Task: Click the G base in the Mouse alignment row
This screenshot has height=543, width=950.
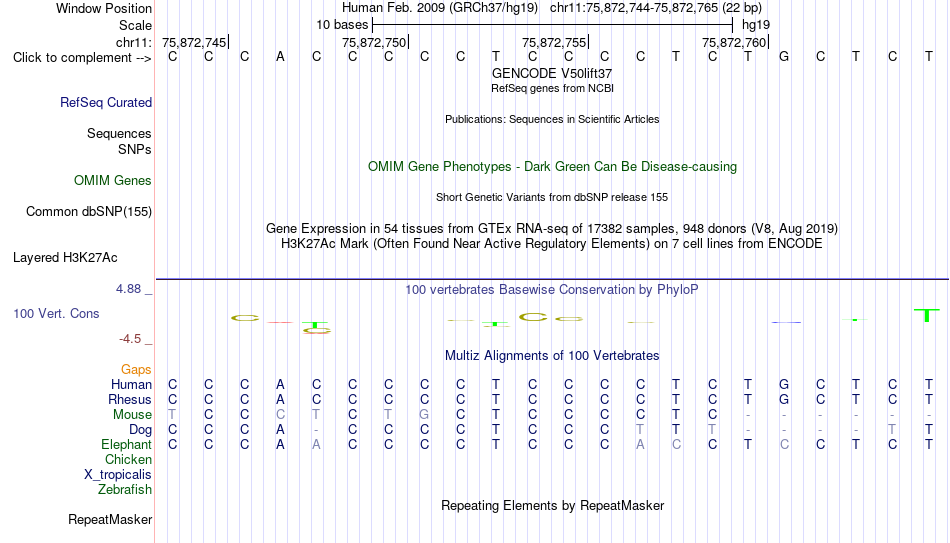Action: pos(424,415)
